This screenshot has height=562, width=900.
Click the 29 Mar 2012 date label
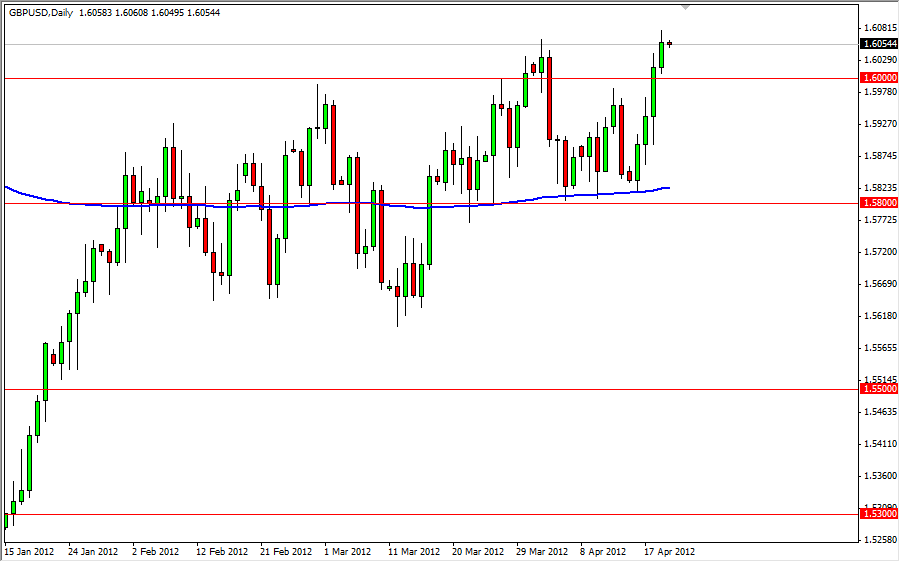(x=542, y=552)
